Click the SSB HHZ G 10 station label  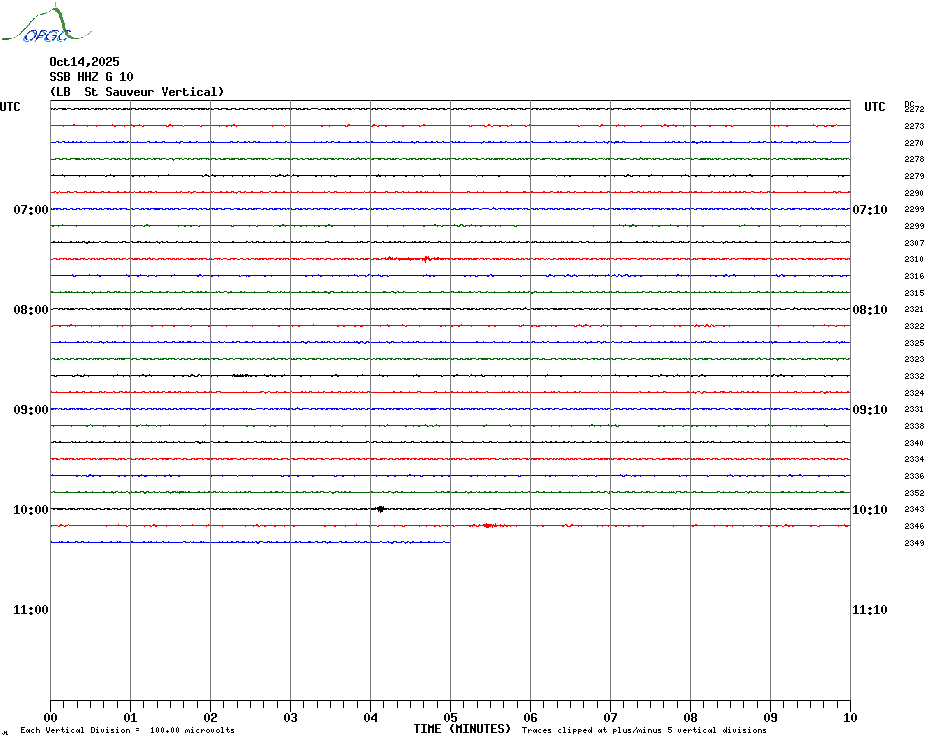pos(91,77)
